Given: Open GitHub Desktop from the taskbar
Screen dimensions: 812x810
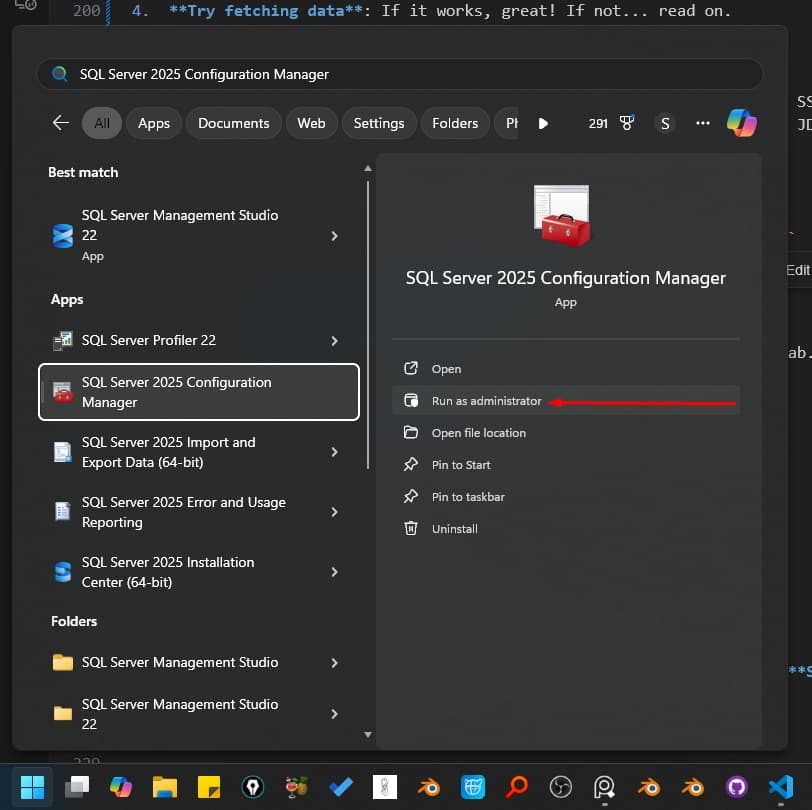Looking at the screenshot, I should click(x=736, y=787).
